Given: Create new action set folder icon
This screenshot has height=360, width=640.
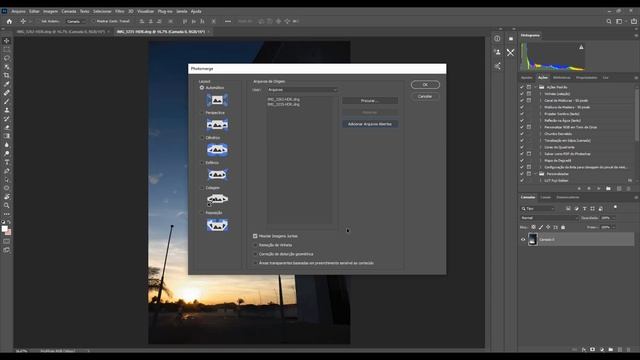Looking at the screenshot, I should tap(608, 189).
